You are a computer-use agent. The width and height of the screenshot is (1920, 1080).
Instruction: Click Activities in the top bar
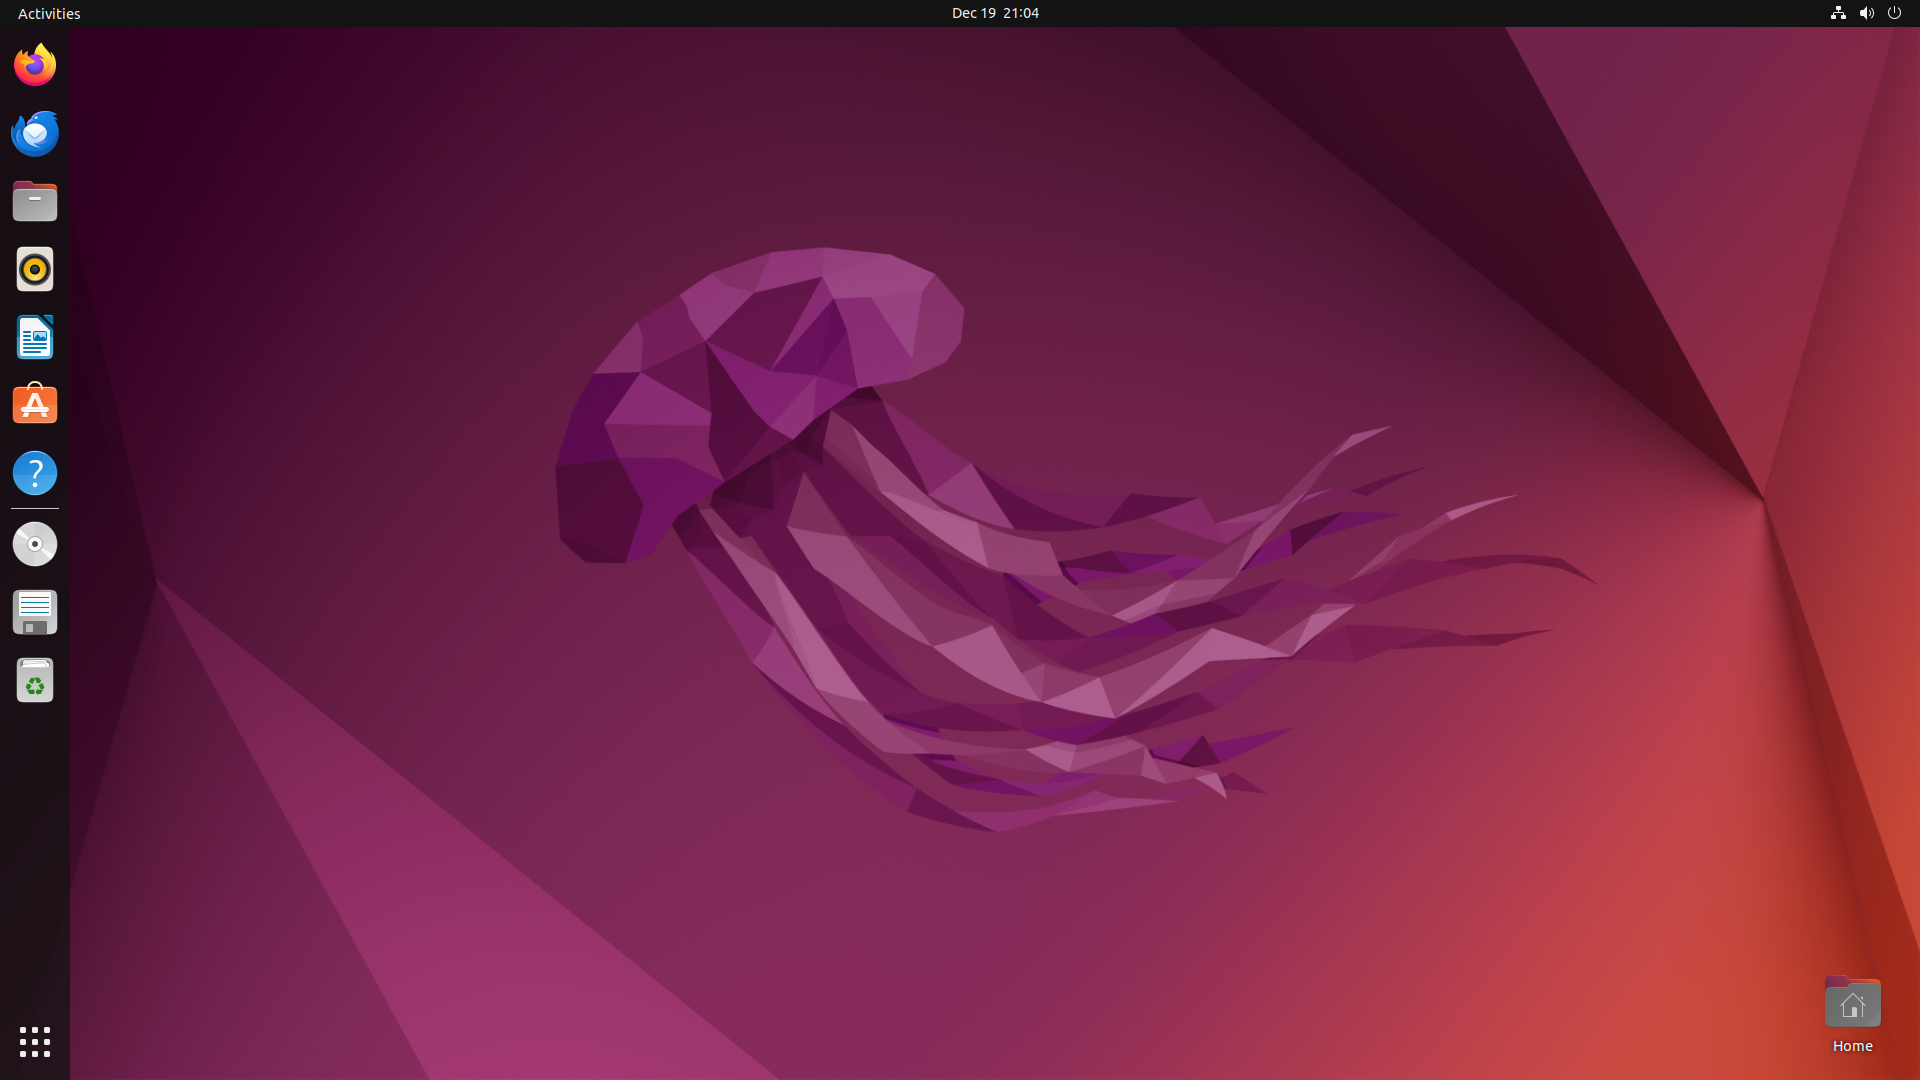click(x=49, y=13)
